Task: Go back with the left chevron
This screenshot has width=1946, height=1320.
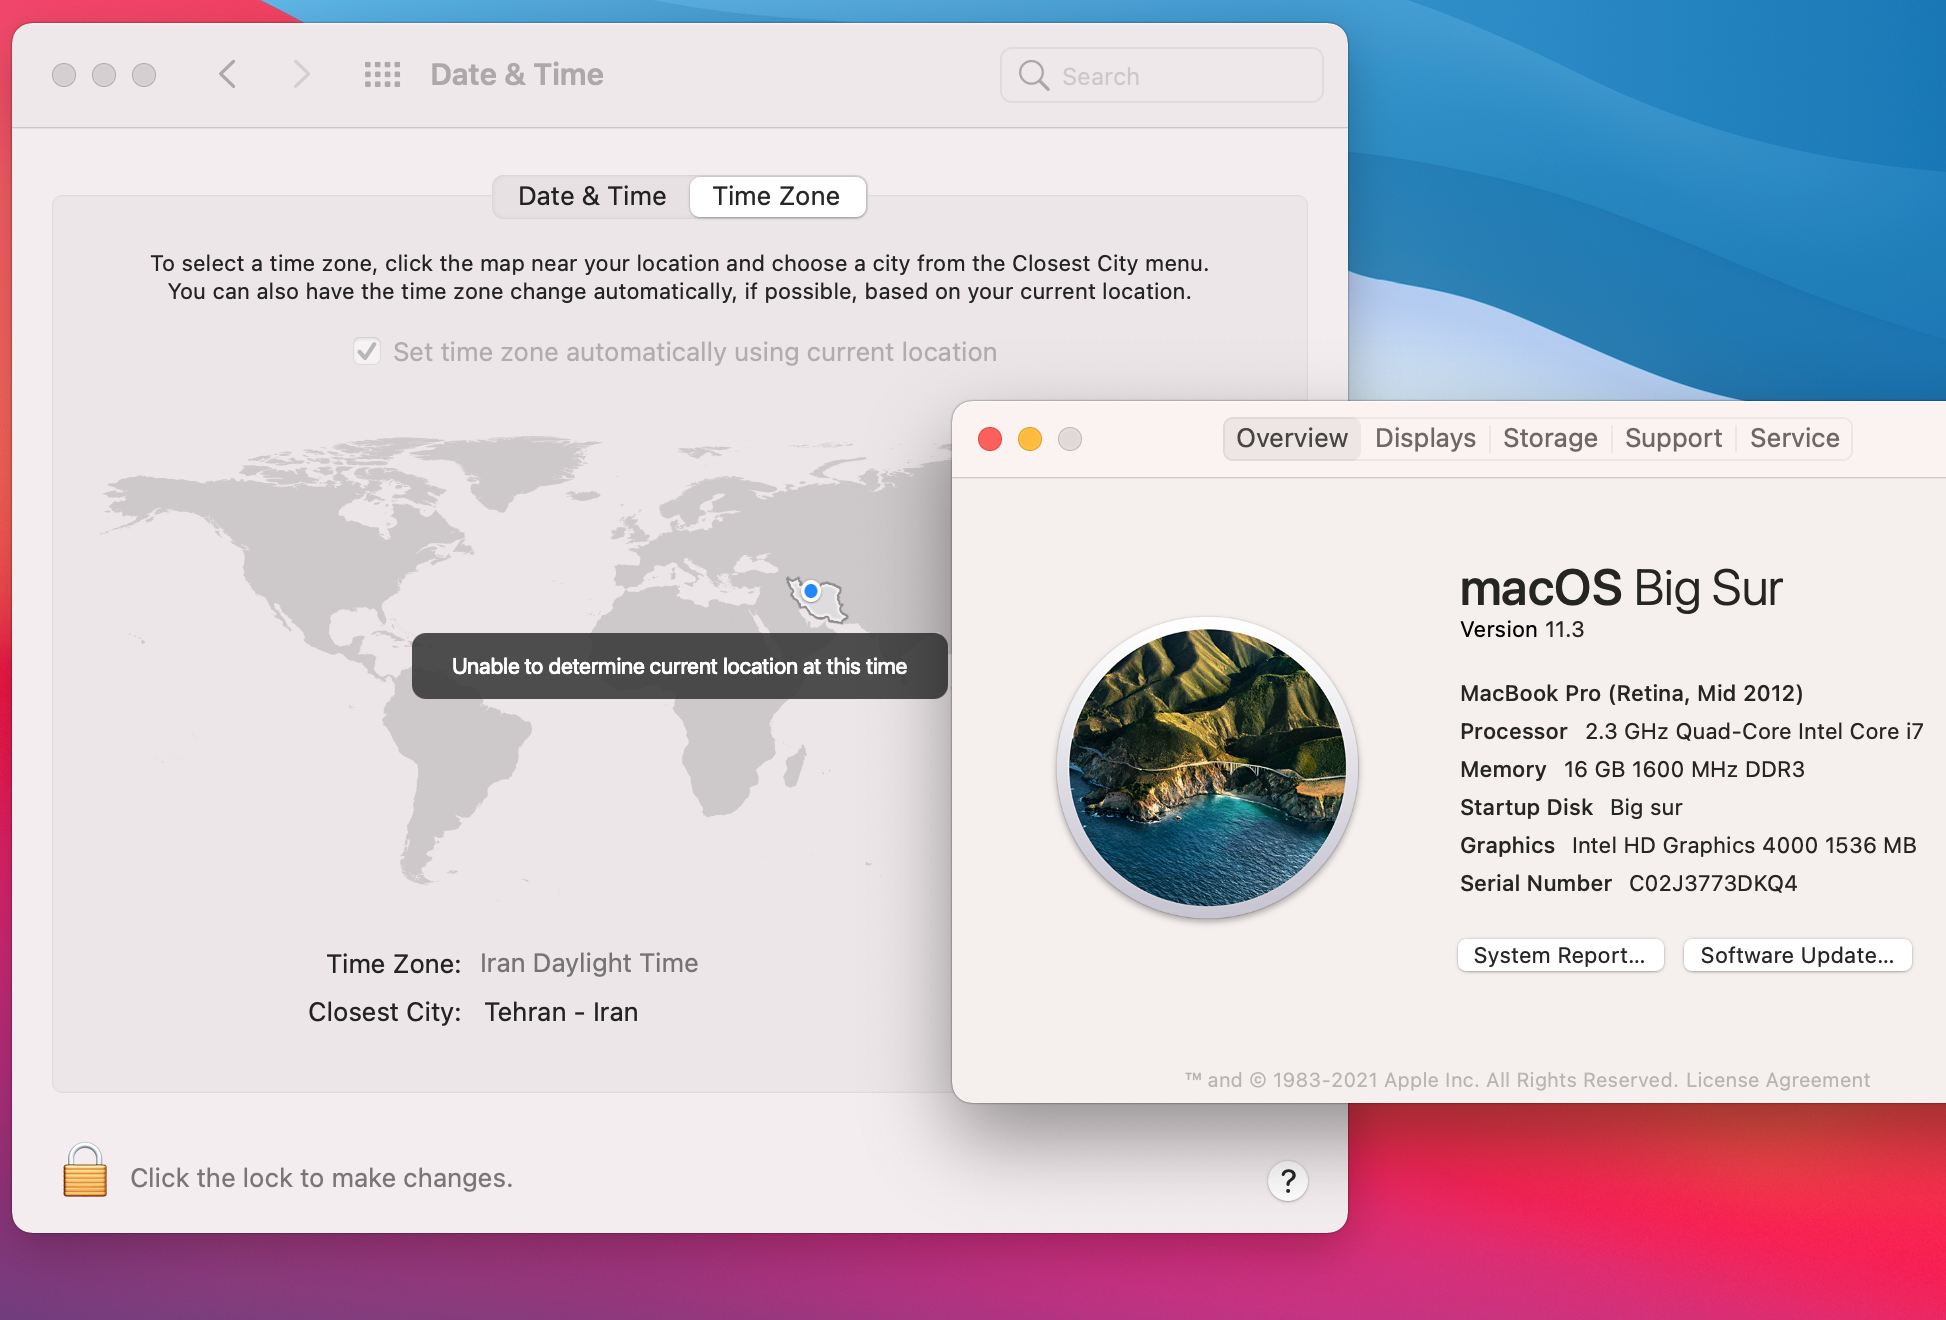Action: click(228, 75)
